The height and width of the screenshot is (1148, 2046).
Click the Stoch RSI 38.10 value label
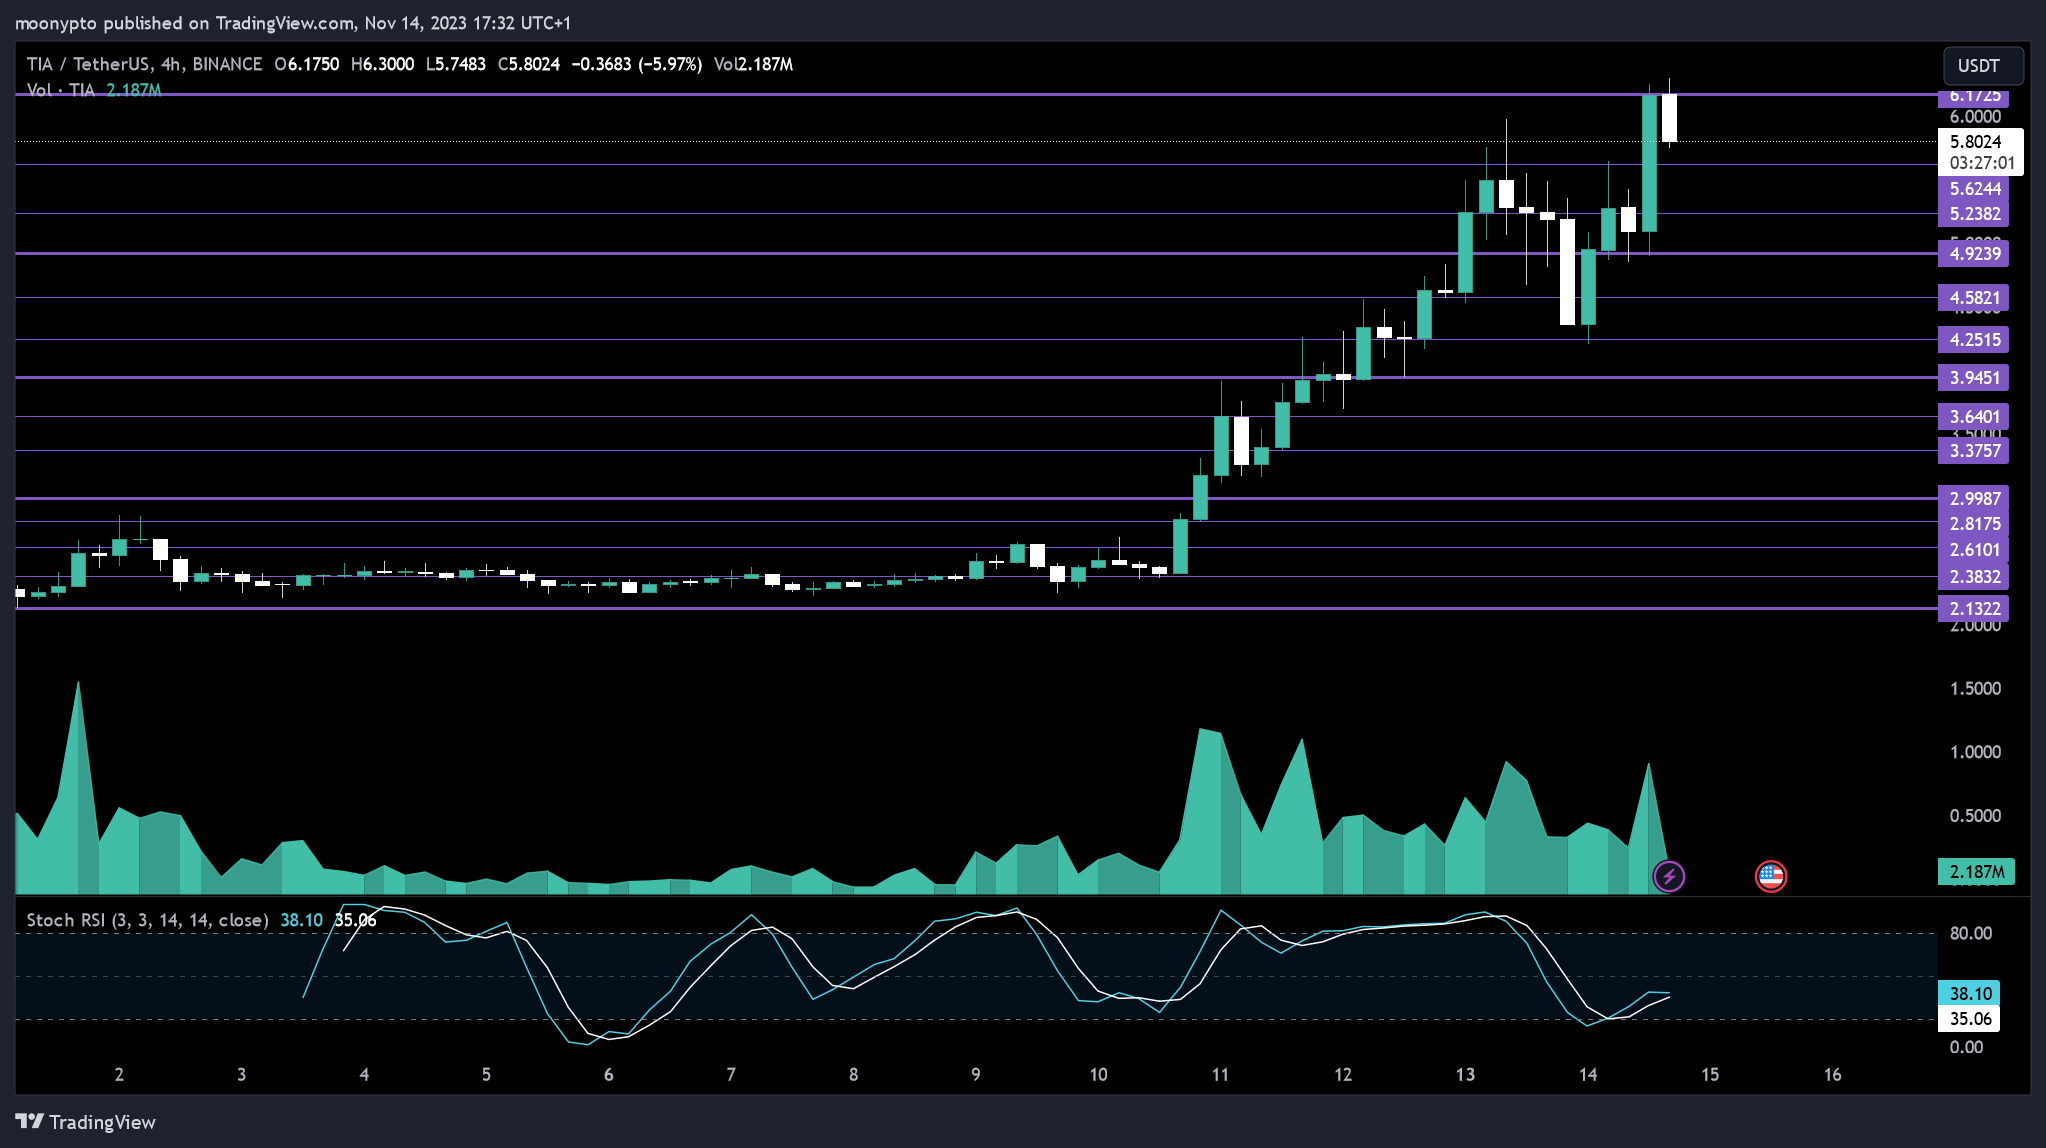pyautogui.click(x=1969, y=994)
